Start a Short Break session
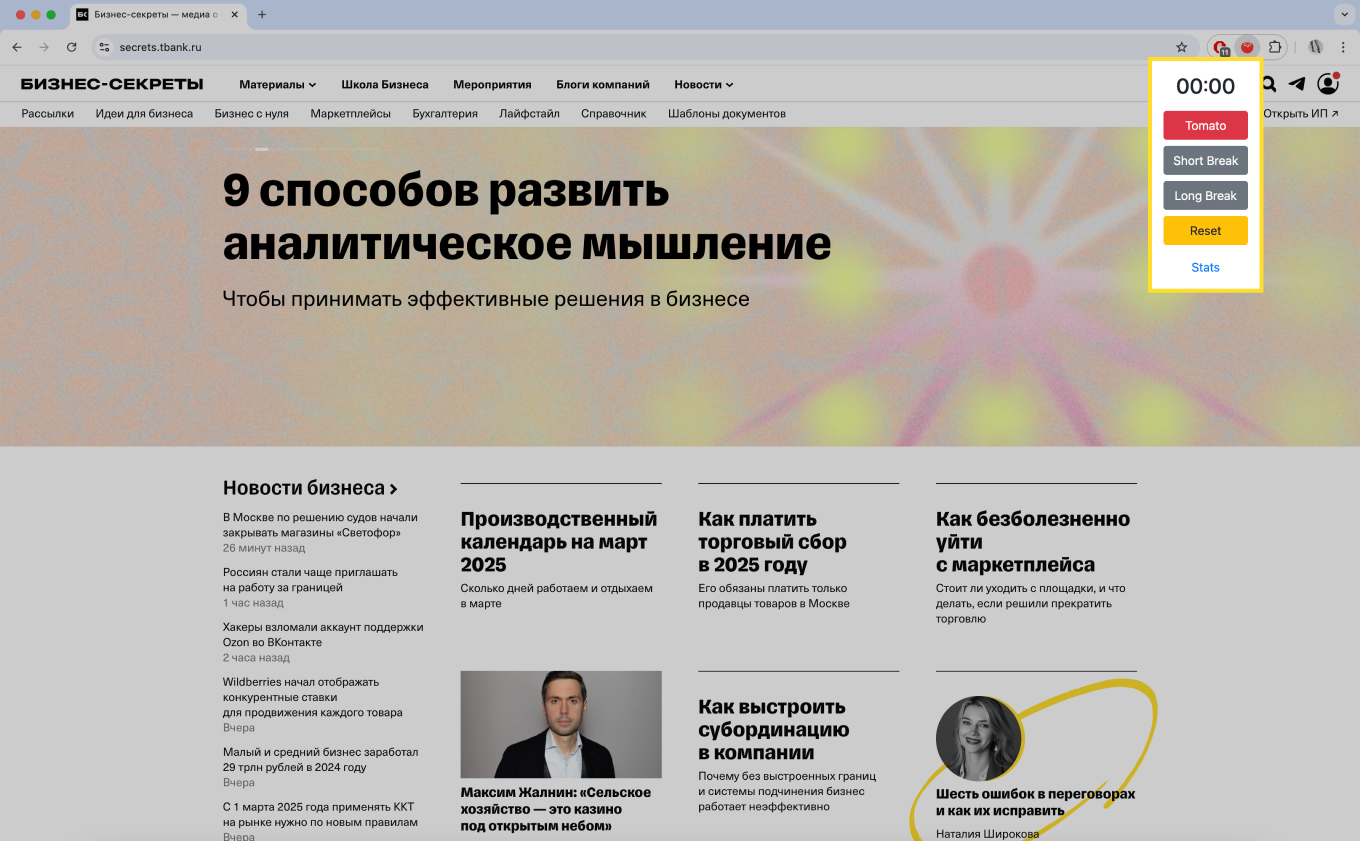This screenshot has height=841, width=1360. point(1205,160)
